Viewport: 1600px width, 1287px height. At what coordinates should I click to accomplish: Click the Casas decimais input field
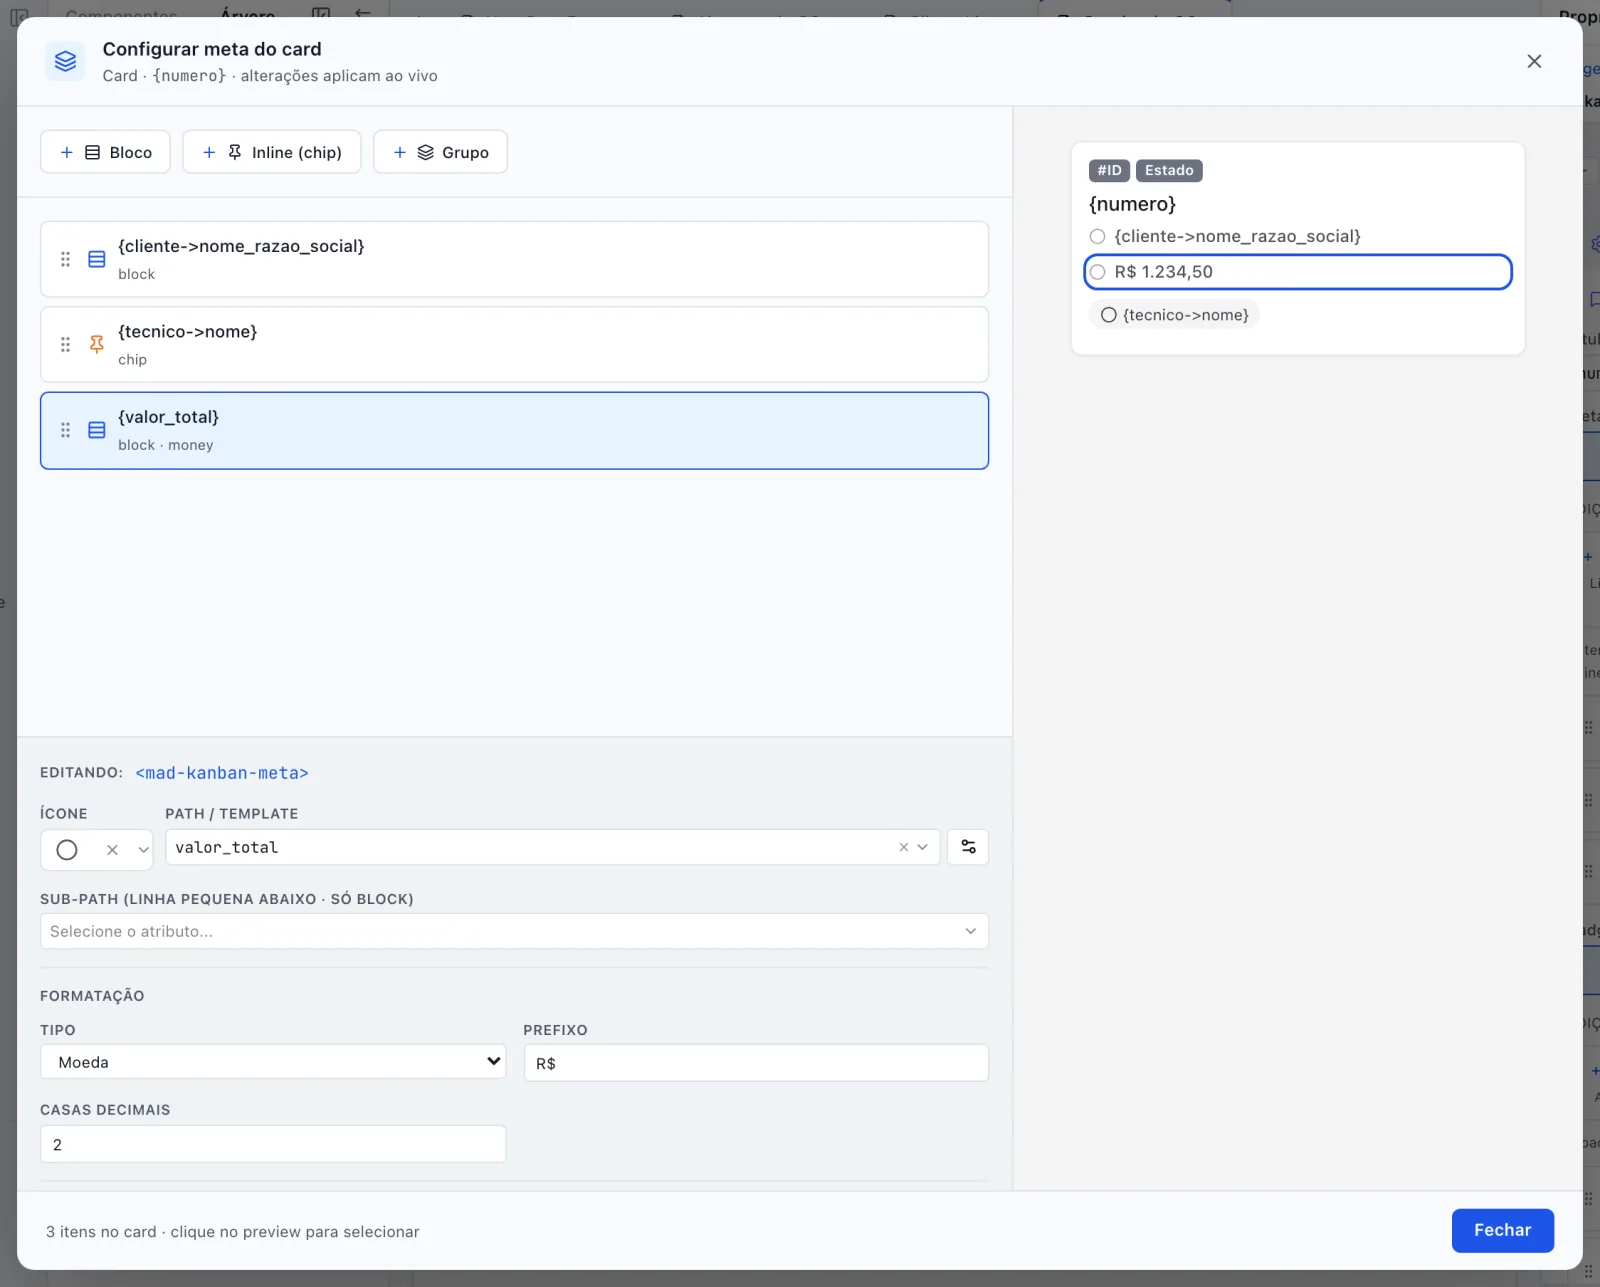pyautogui.click(x=273, y=1144)
